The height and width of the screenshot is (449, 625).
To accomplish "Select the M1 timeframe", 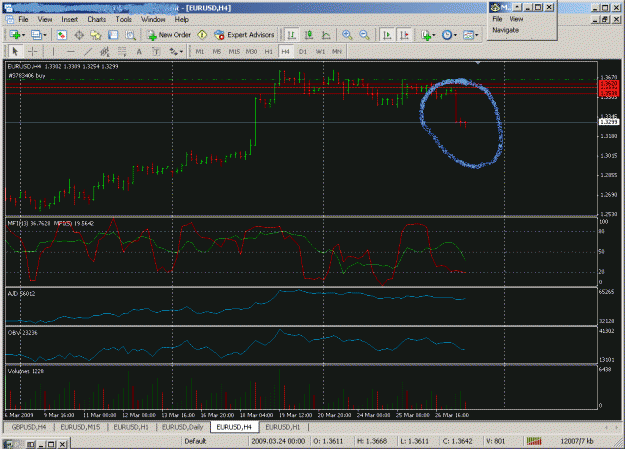I will click(200, 51).
